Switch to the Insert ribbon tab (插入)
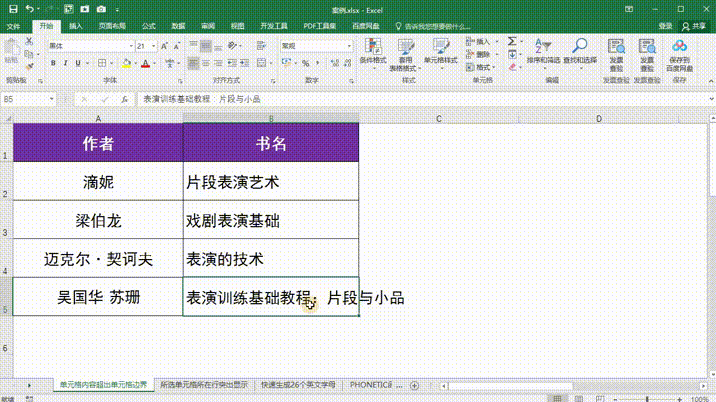Image resolution: width=716 pixels, height=402 pixels. 76,26
